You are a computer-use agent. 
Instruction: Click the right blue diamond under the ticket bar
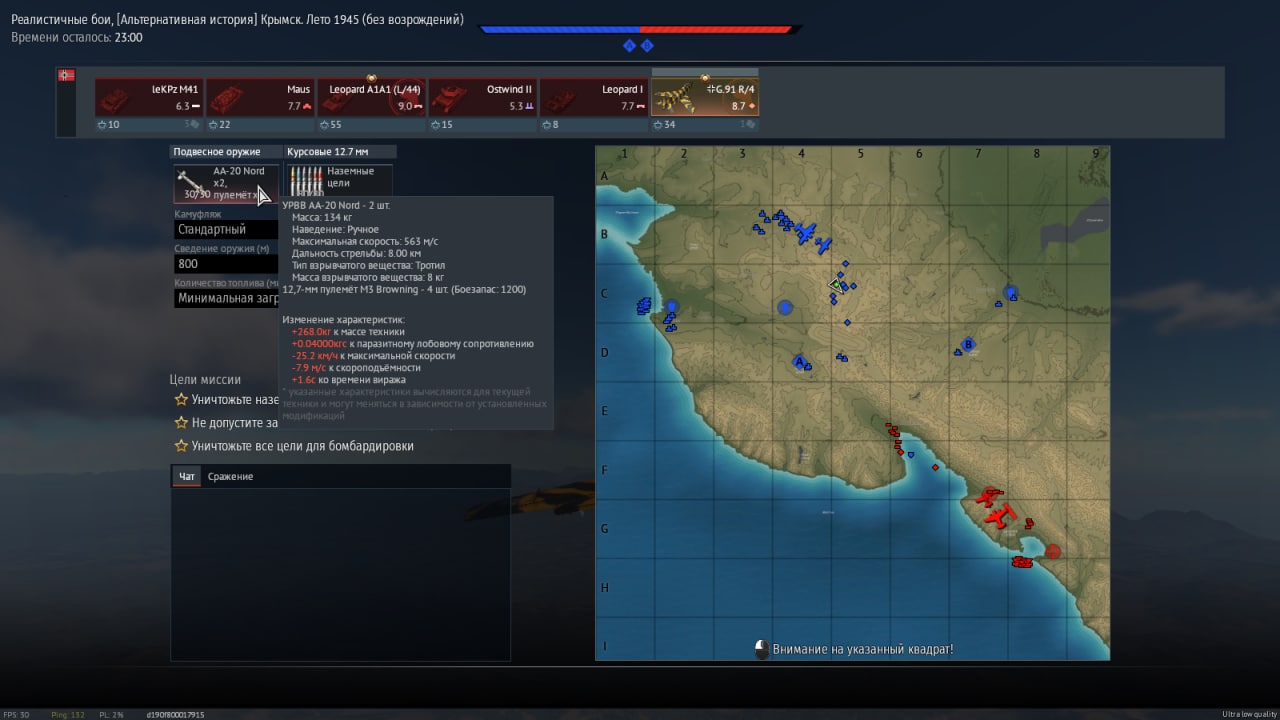point(647,45)
